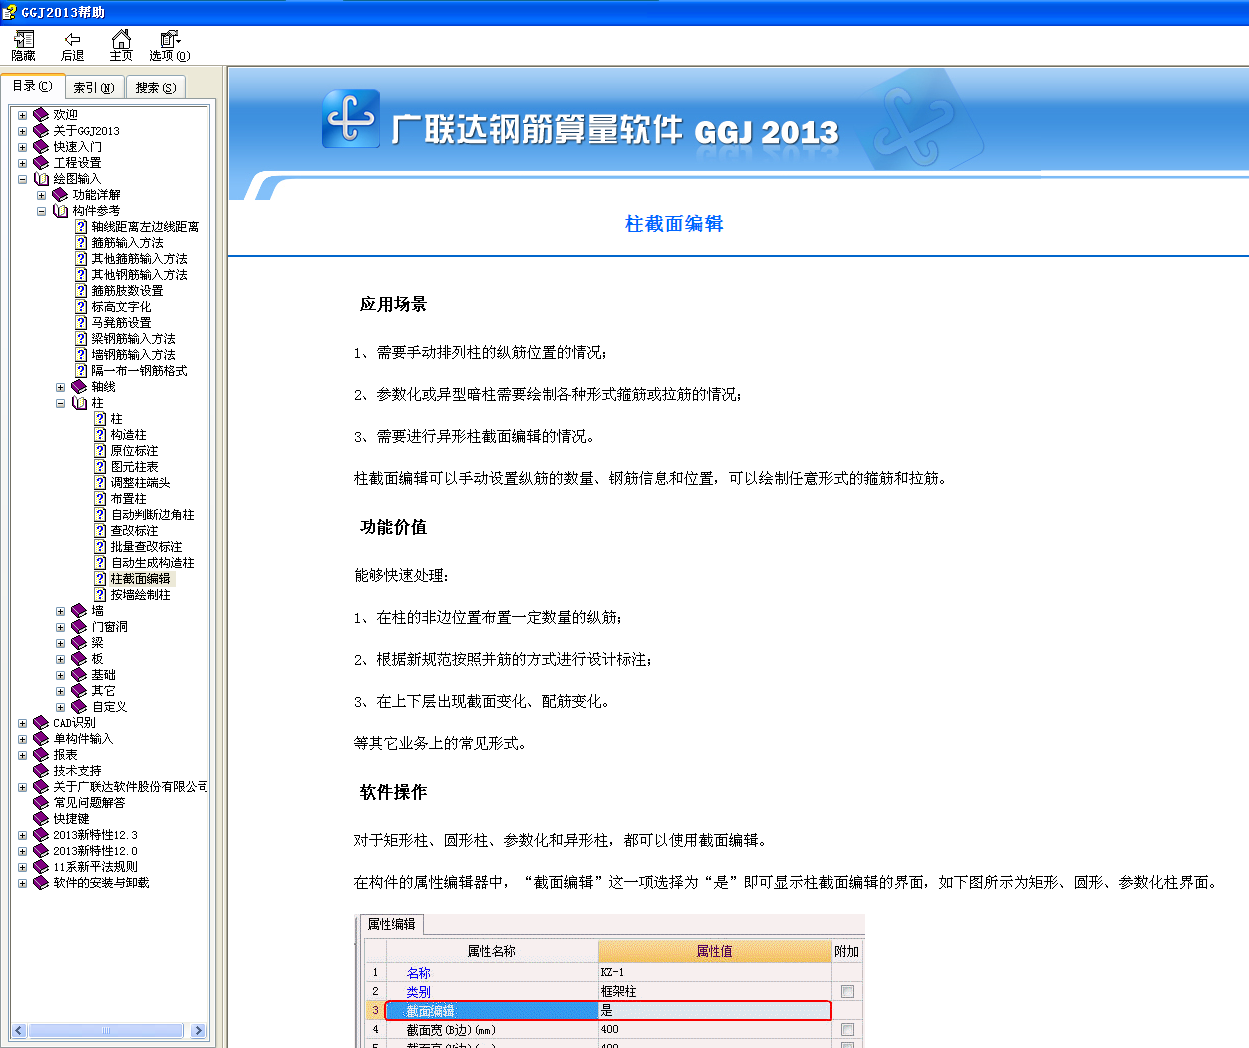Click the 属性编辑 tab in embedded image
The width and height of the screenshot is (1249, 1048).
coord(391,925)
